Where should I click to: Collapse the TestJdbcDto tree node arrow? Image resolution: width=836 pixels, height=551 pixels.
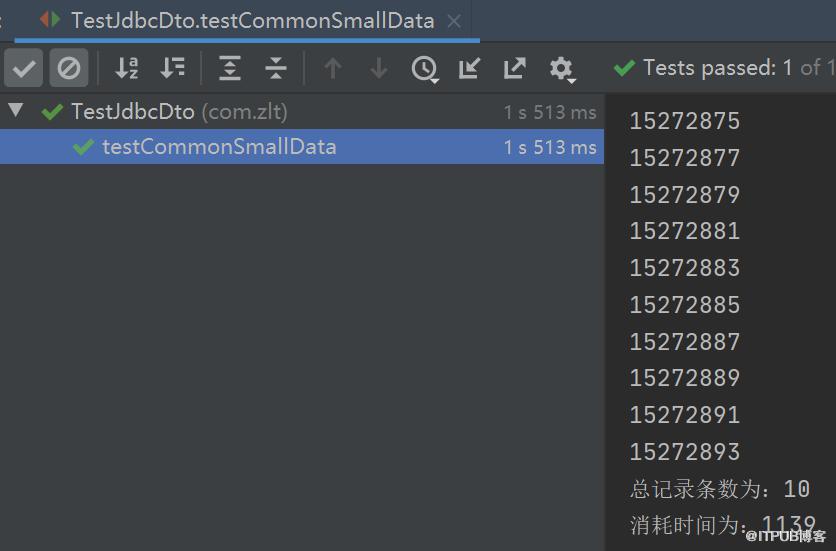(x=16, y=110)
